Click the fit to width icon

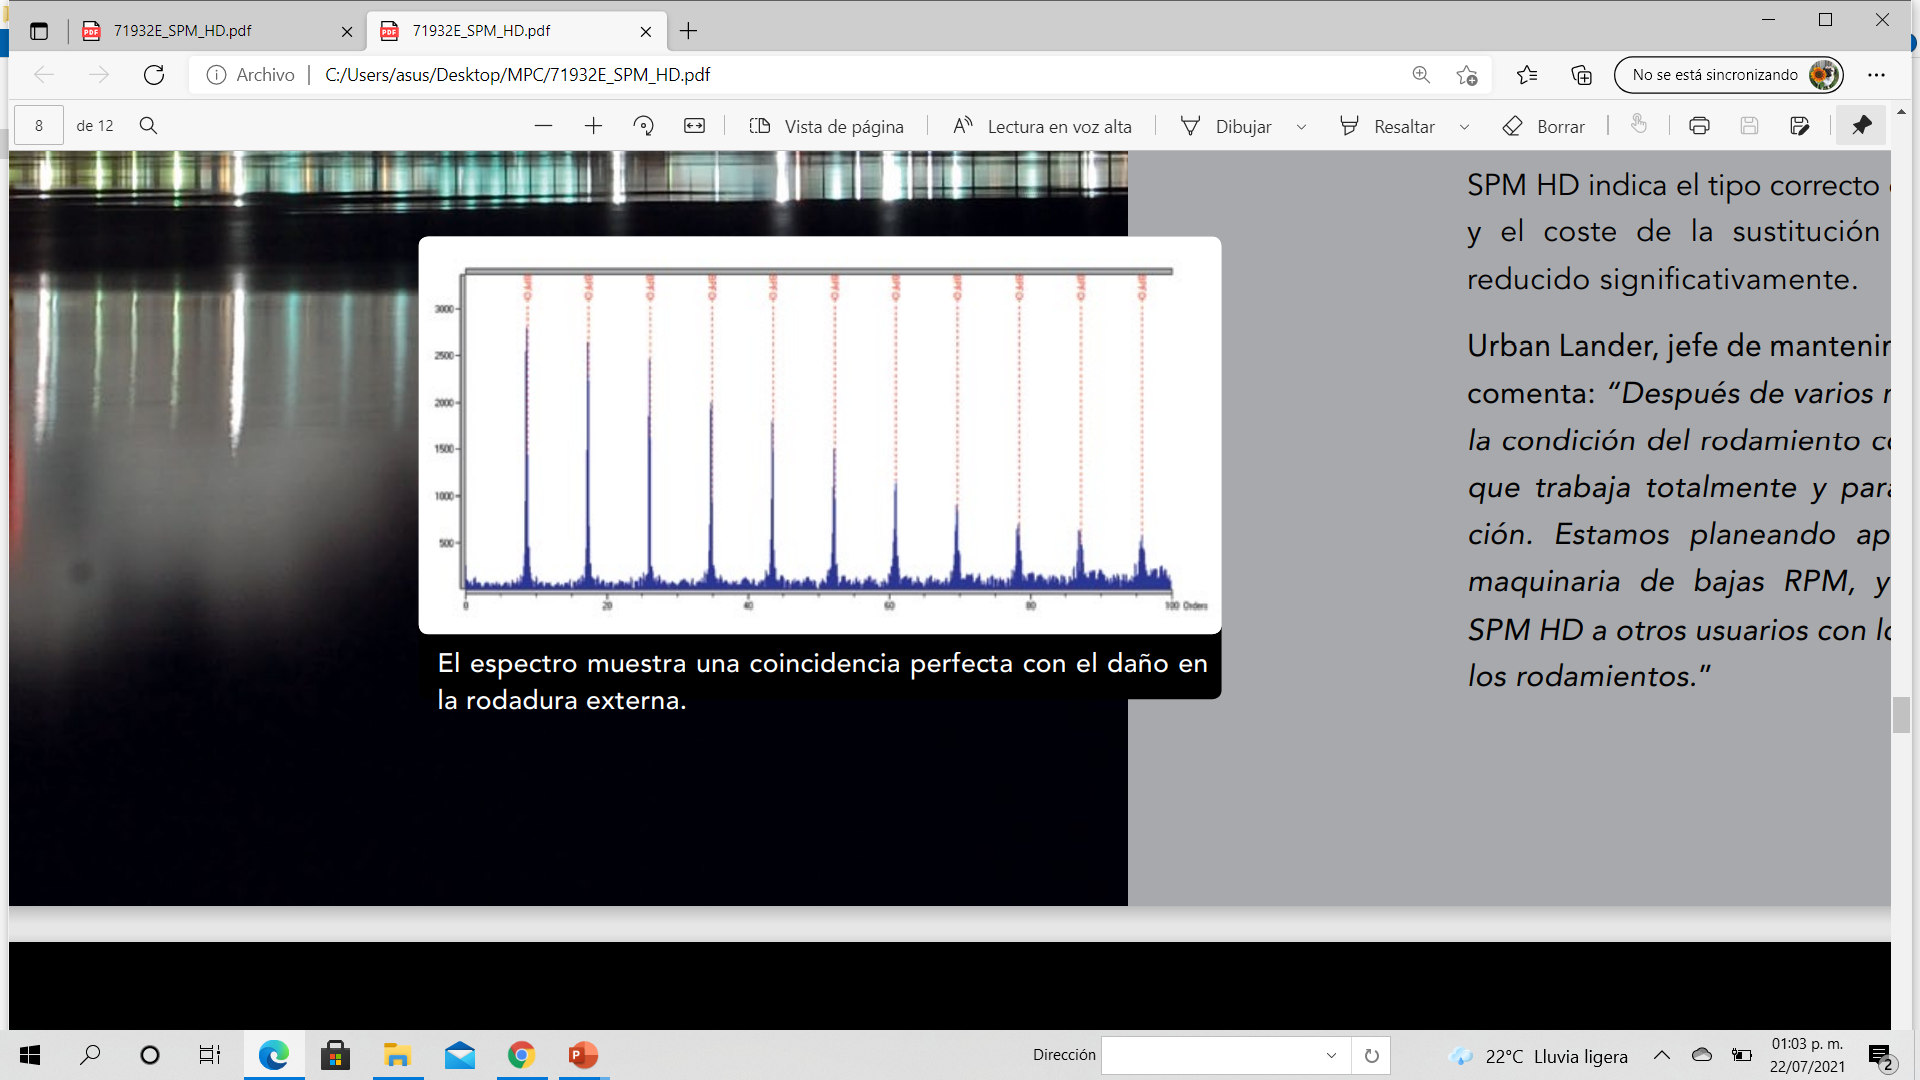click(x=694, y=126)
